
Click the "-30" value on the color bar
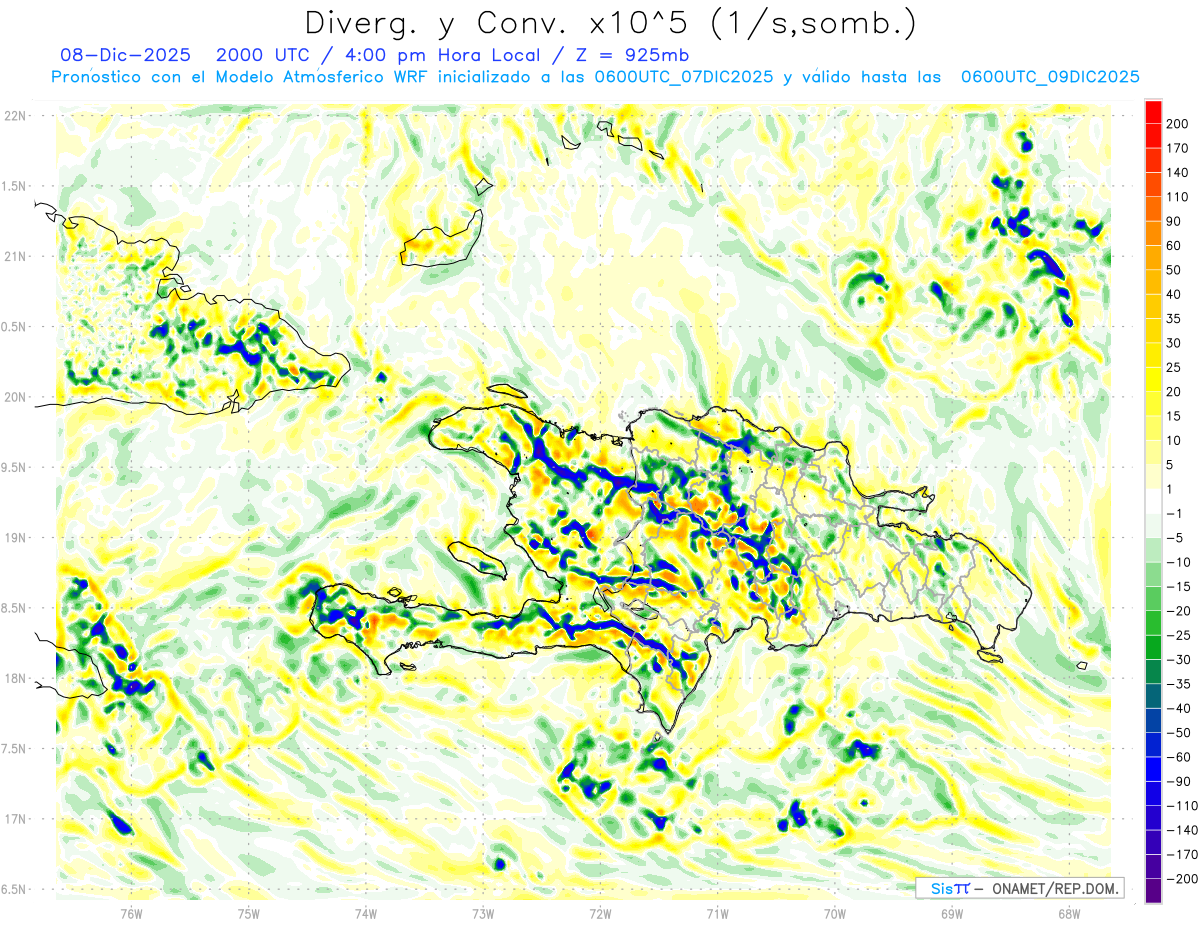1179,660
